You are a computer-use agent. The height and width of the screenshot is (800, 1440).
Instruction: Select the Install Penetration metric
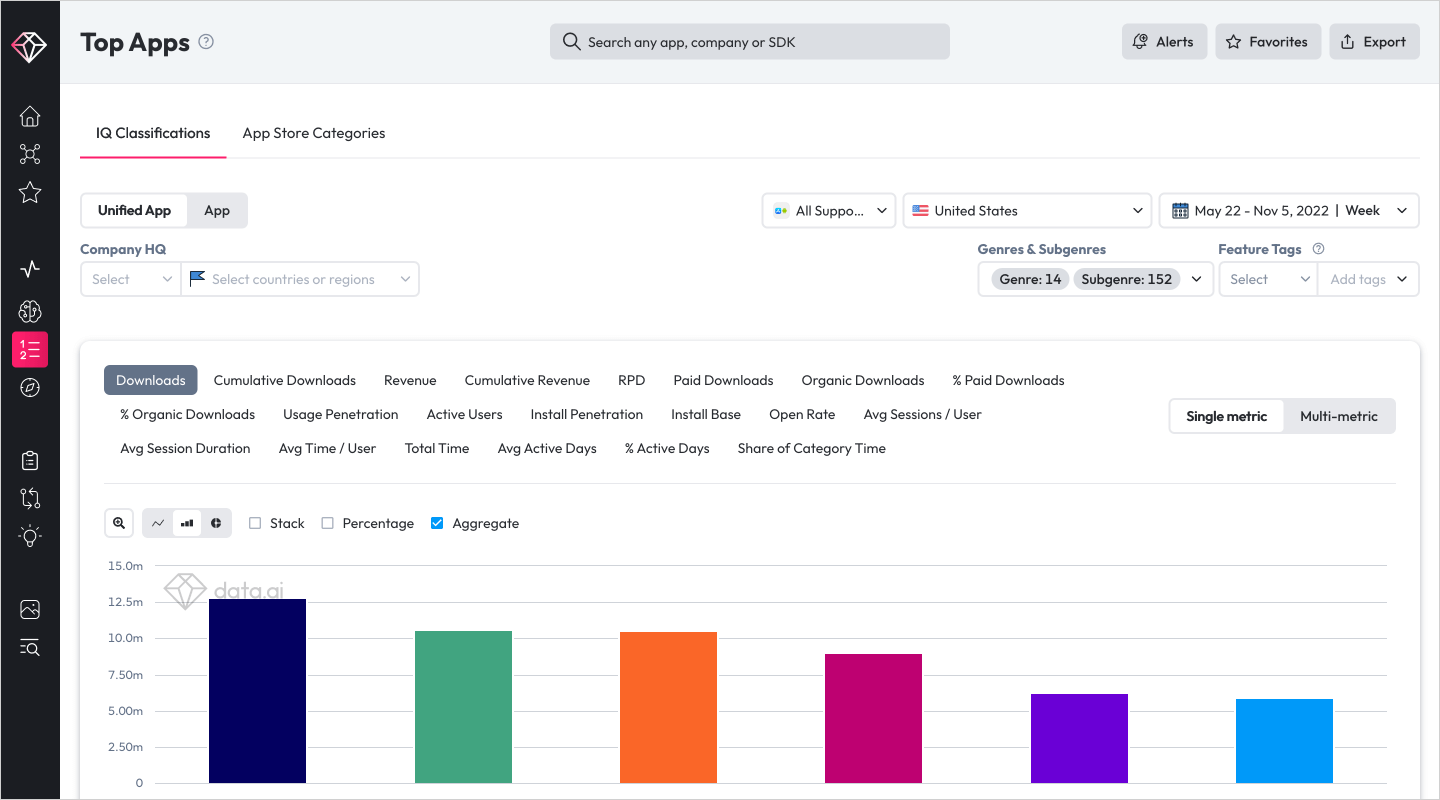pyautogui.click(x=587, y=414)
